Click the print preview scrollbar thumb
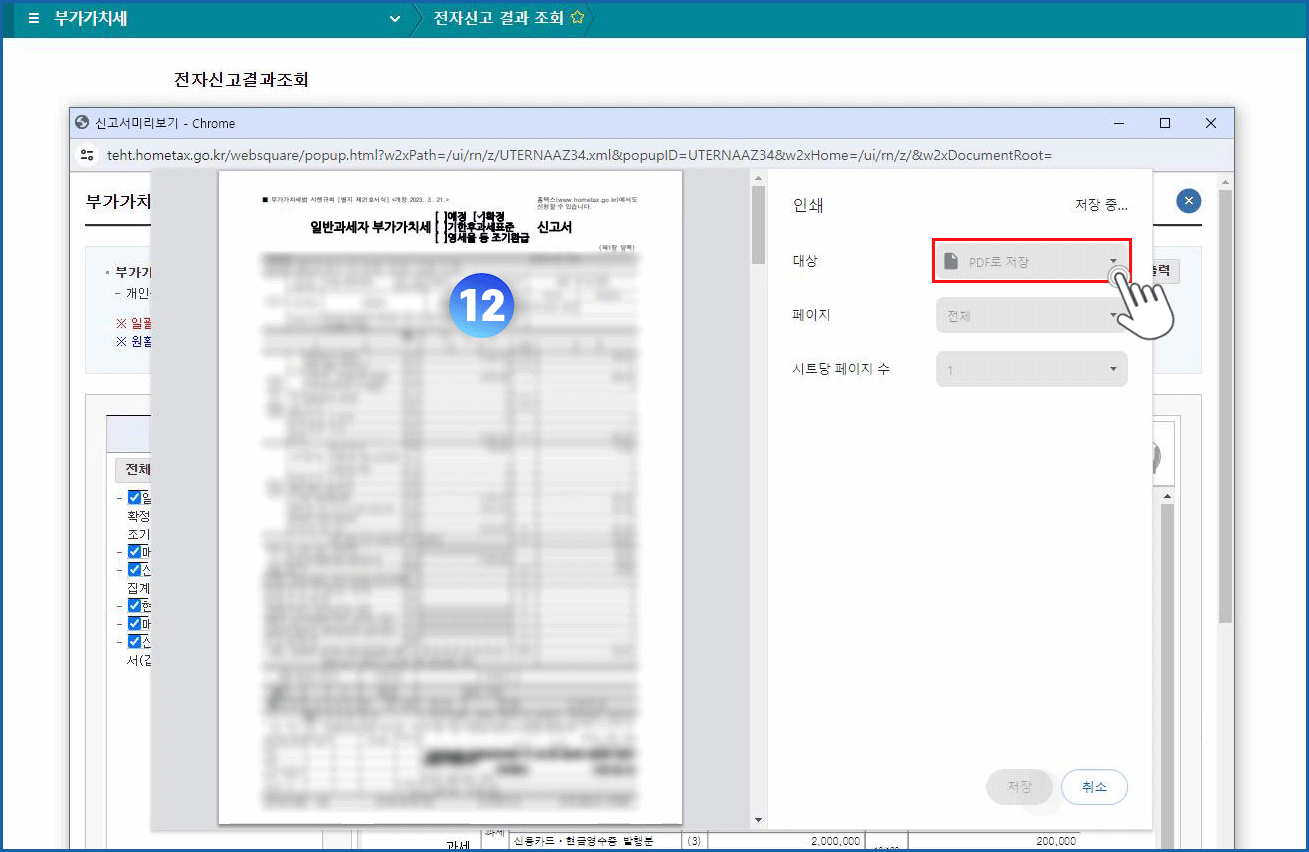Viewport: 1309px width, 852px height. [x=758, y=225]
